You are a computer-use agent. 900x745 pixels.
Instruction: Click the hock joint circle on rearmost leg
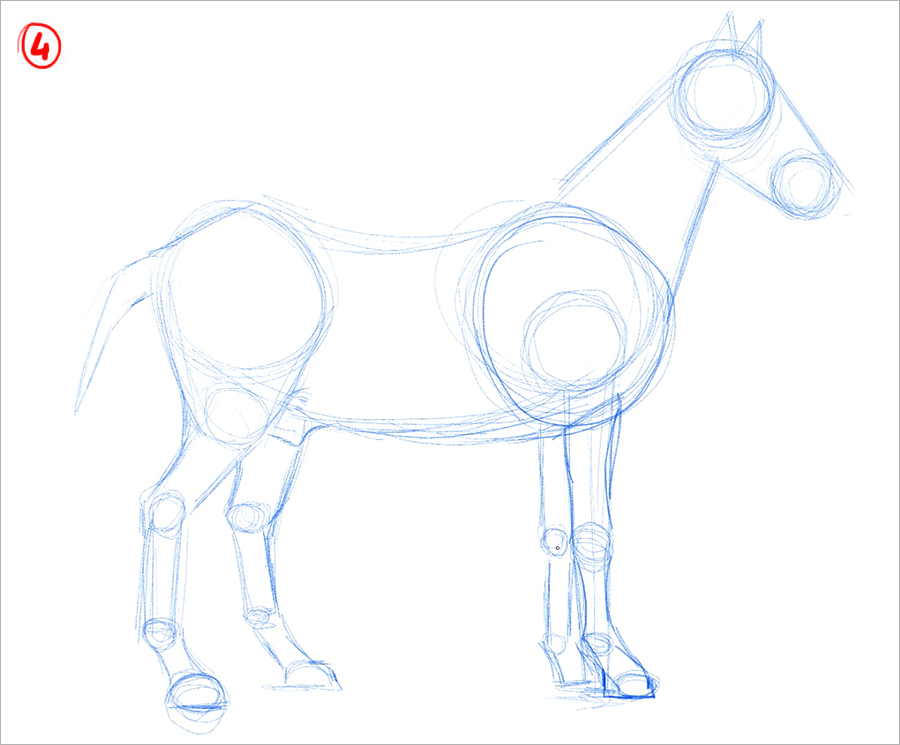pyautogui.click(x=164, y=512)
